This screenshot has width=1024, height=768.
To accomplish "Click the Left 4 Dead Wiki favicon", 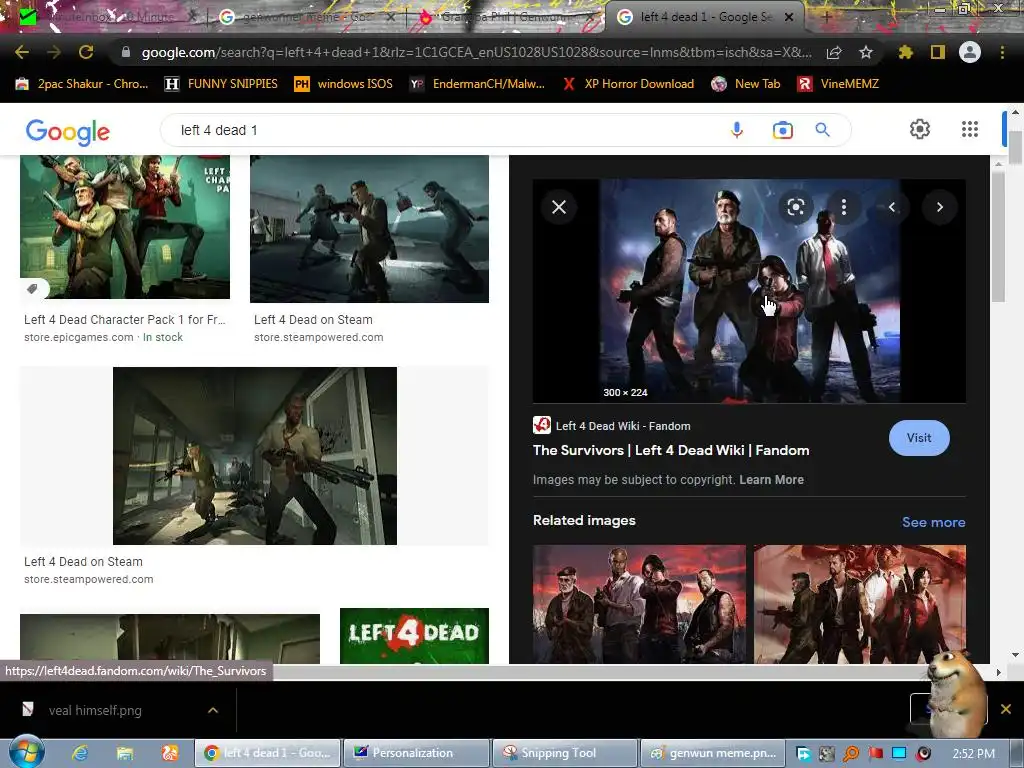I will coord(541,425).
